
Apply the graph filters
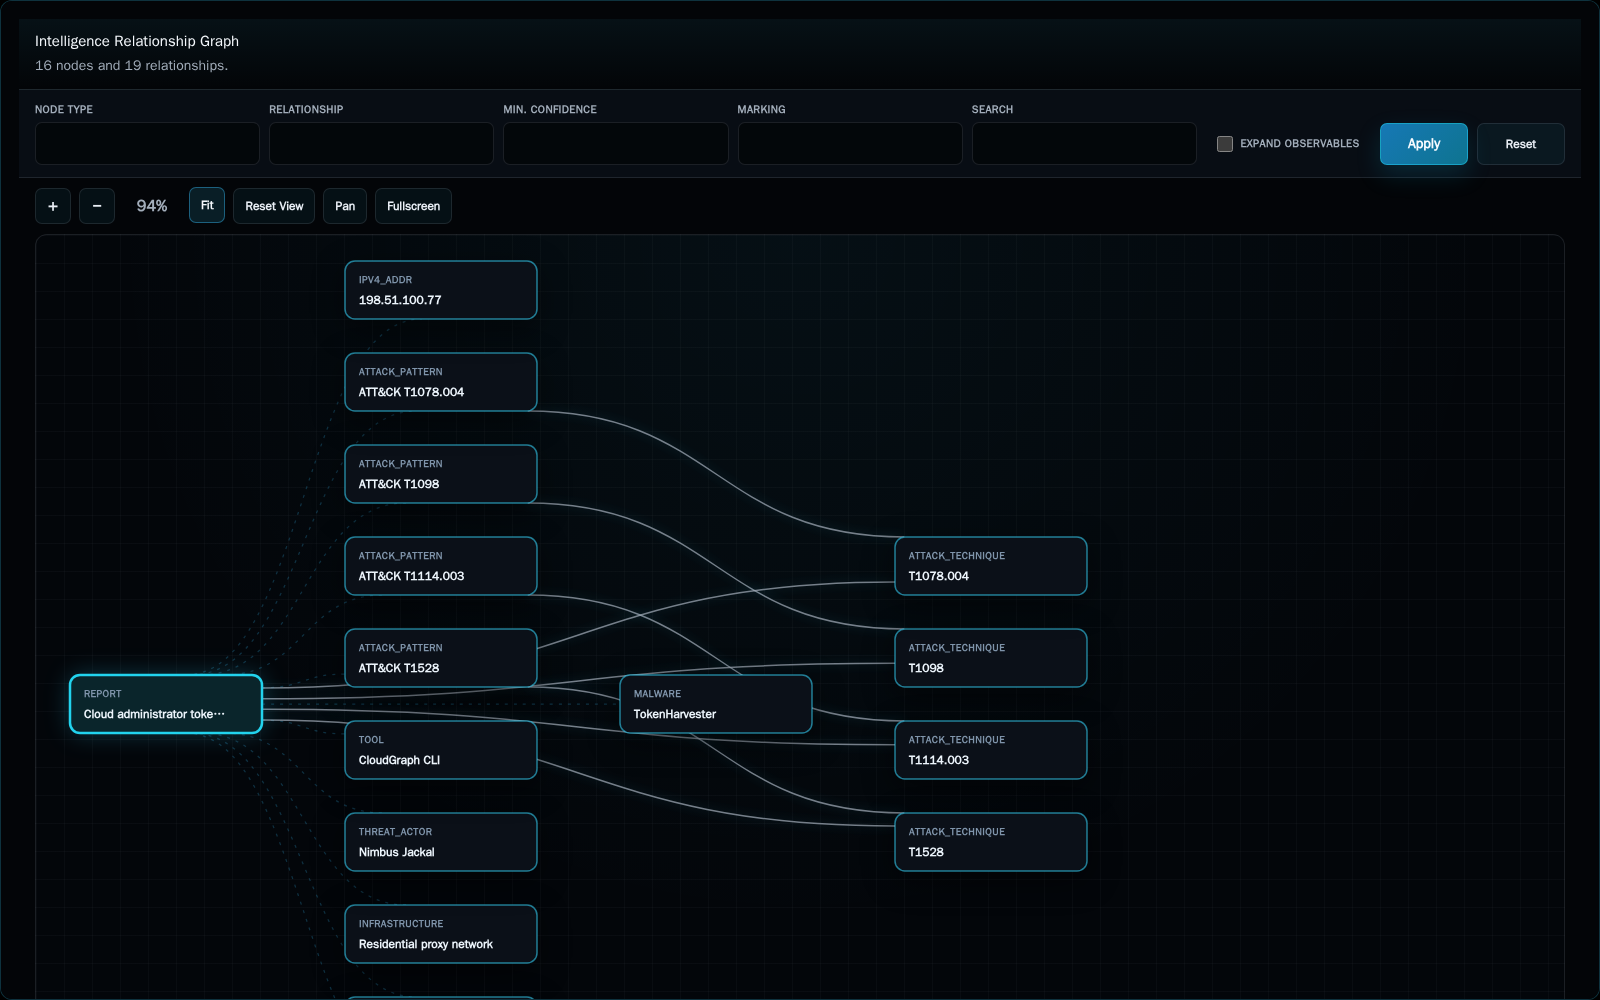[1424, 144]
